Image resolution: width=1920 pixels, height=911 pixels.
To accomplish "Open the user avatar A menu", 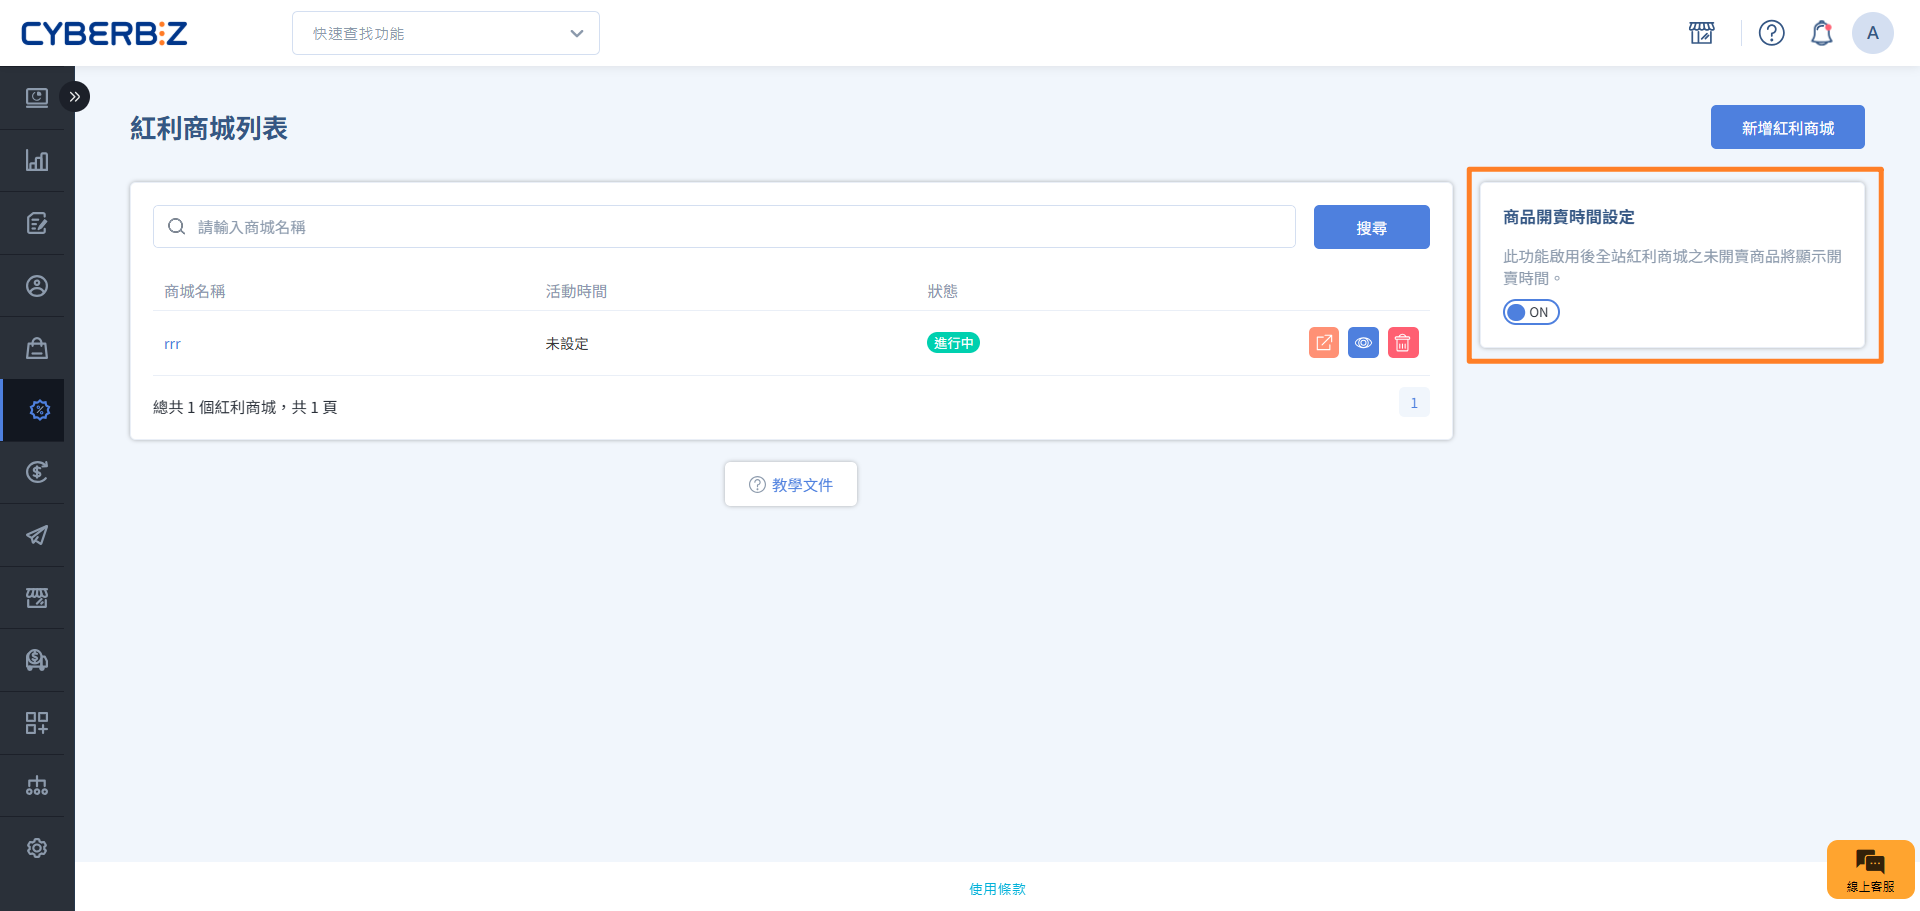I will pyautogui.click(x=1872, y=33).
